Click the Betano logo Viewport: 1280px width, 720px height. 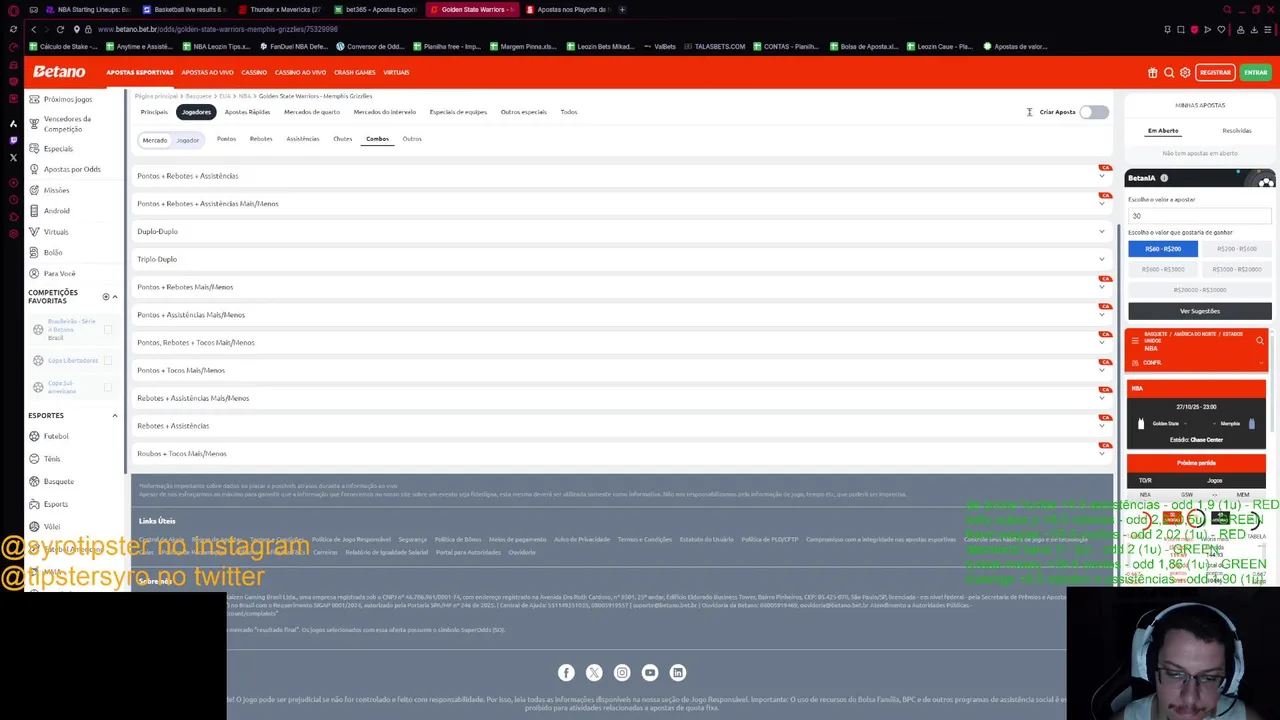59,72
